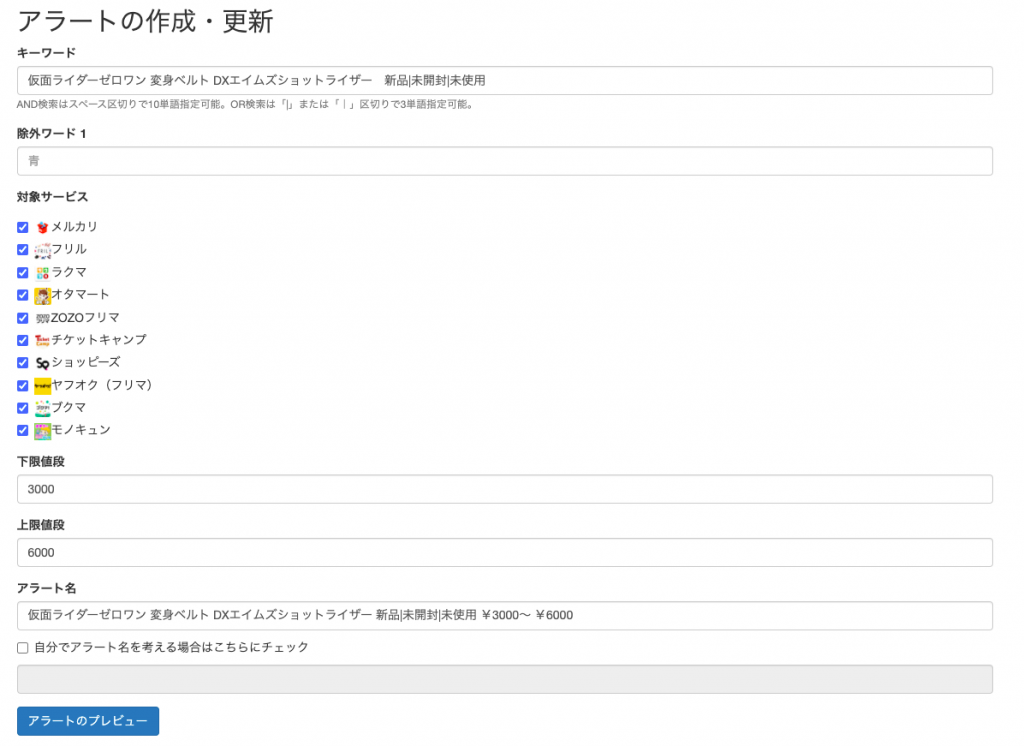Click the モノキュン service icon
The image size is (1024, 746).
tap(42, 430)
